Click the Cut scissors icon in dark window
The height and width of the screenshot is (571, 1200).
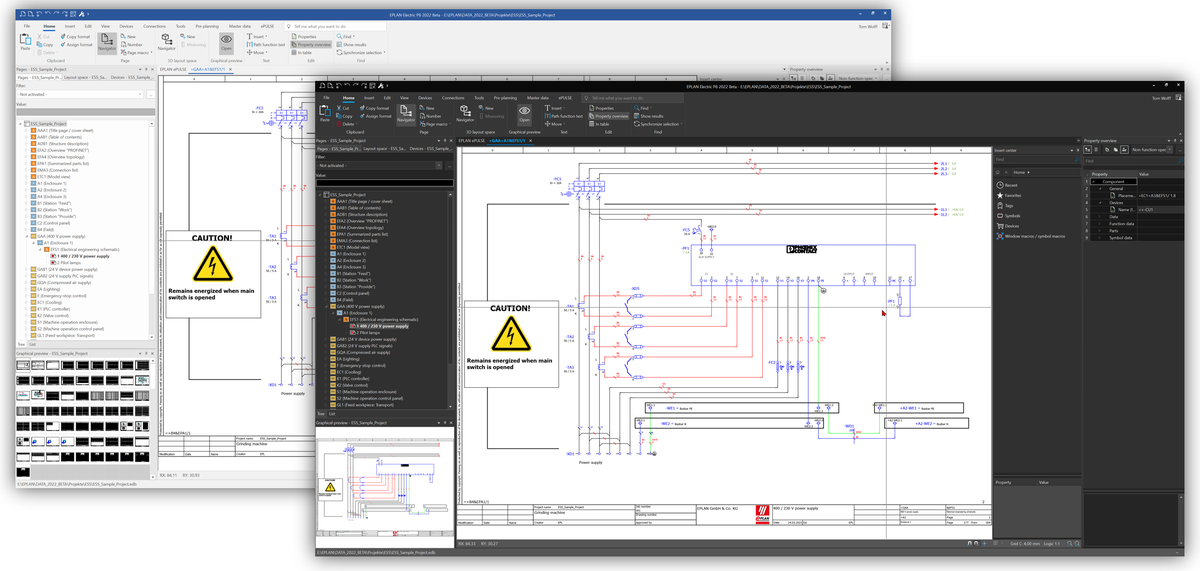(341, 107)
